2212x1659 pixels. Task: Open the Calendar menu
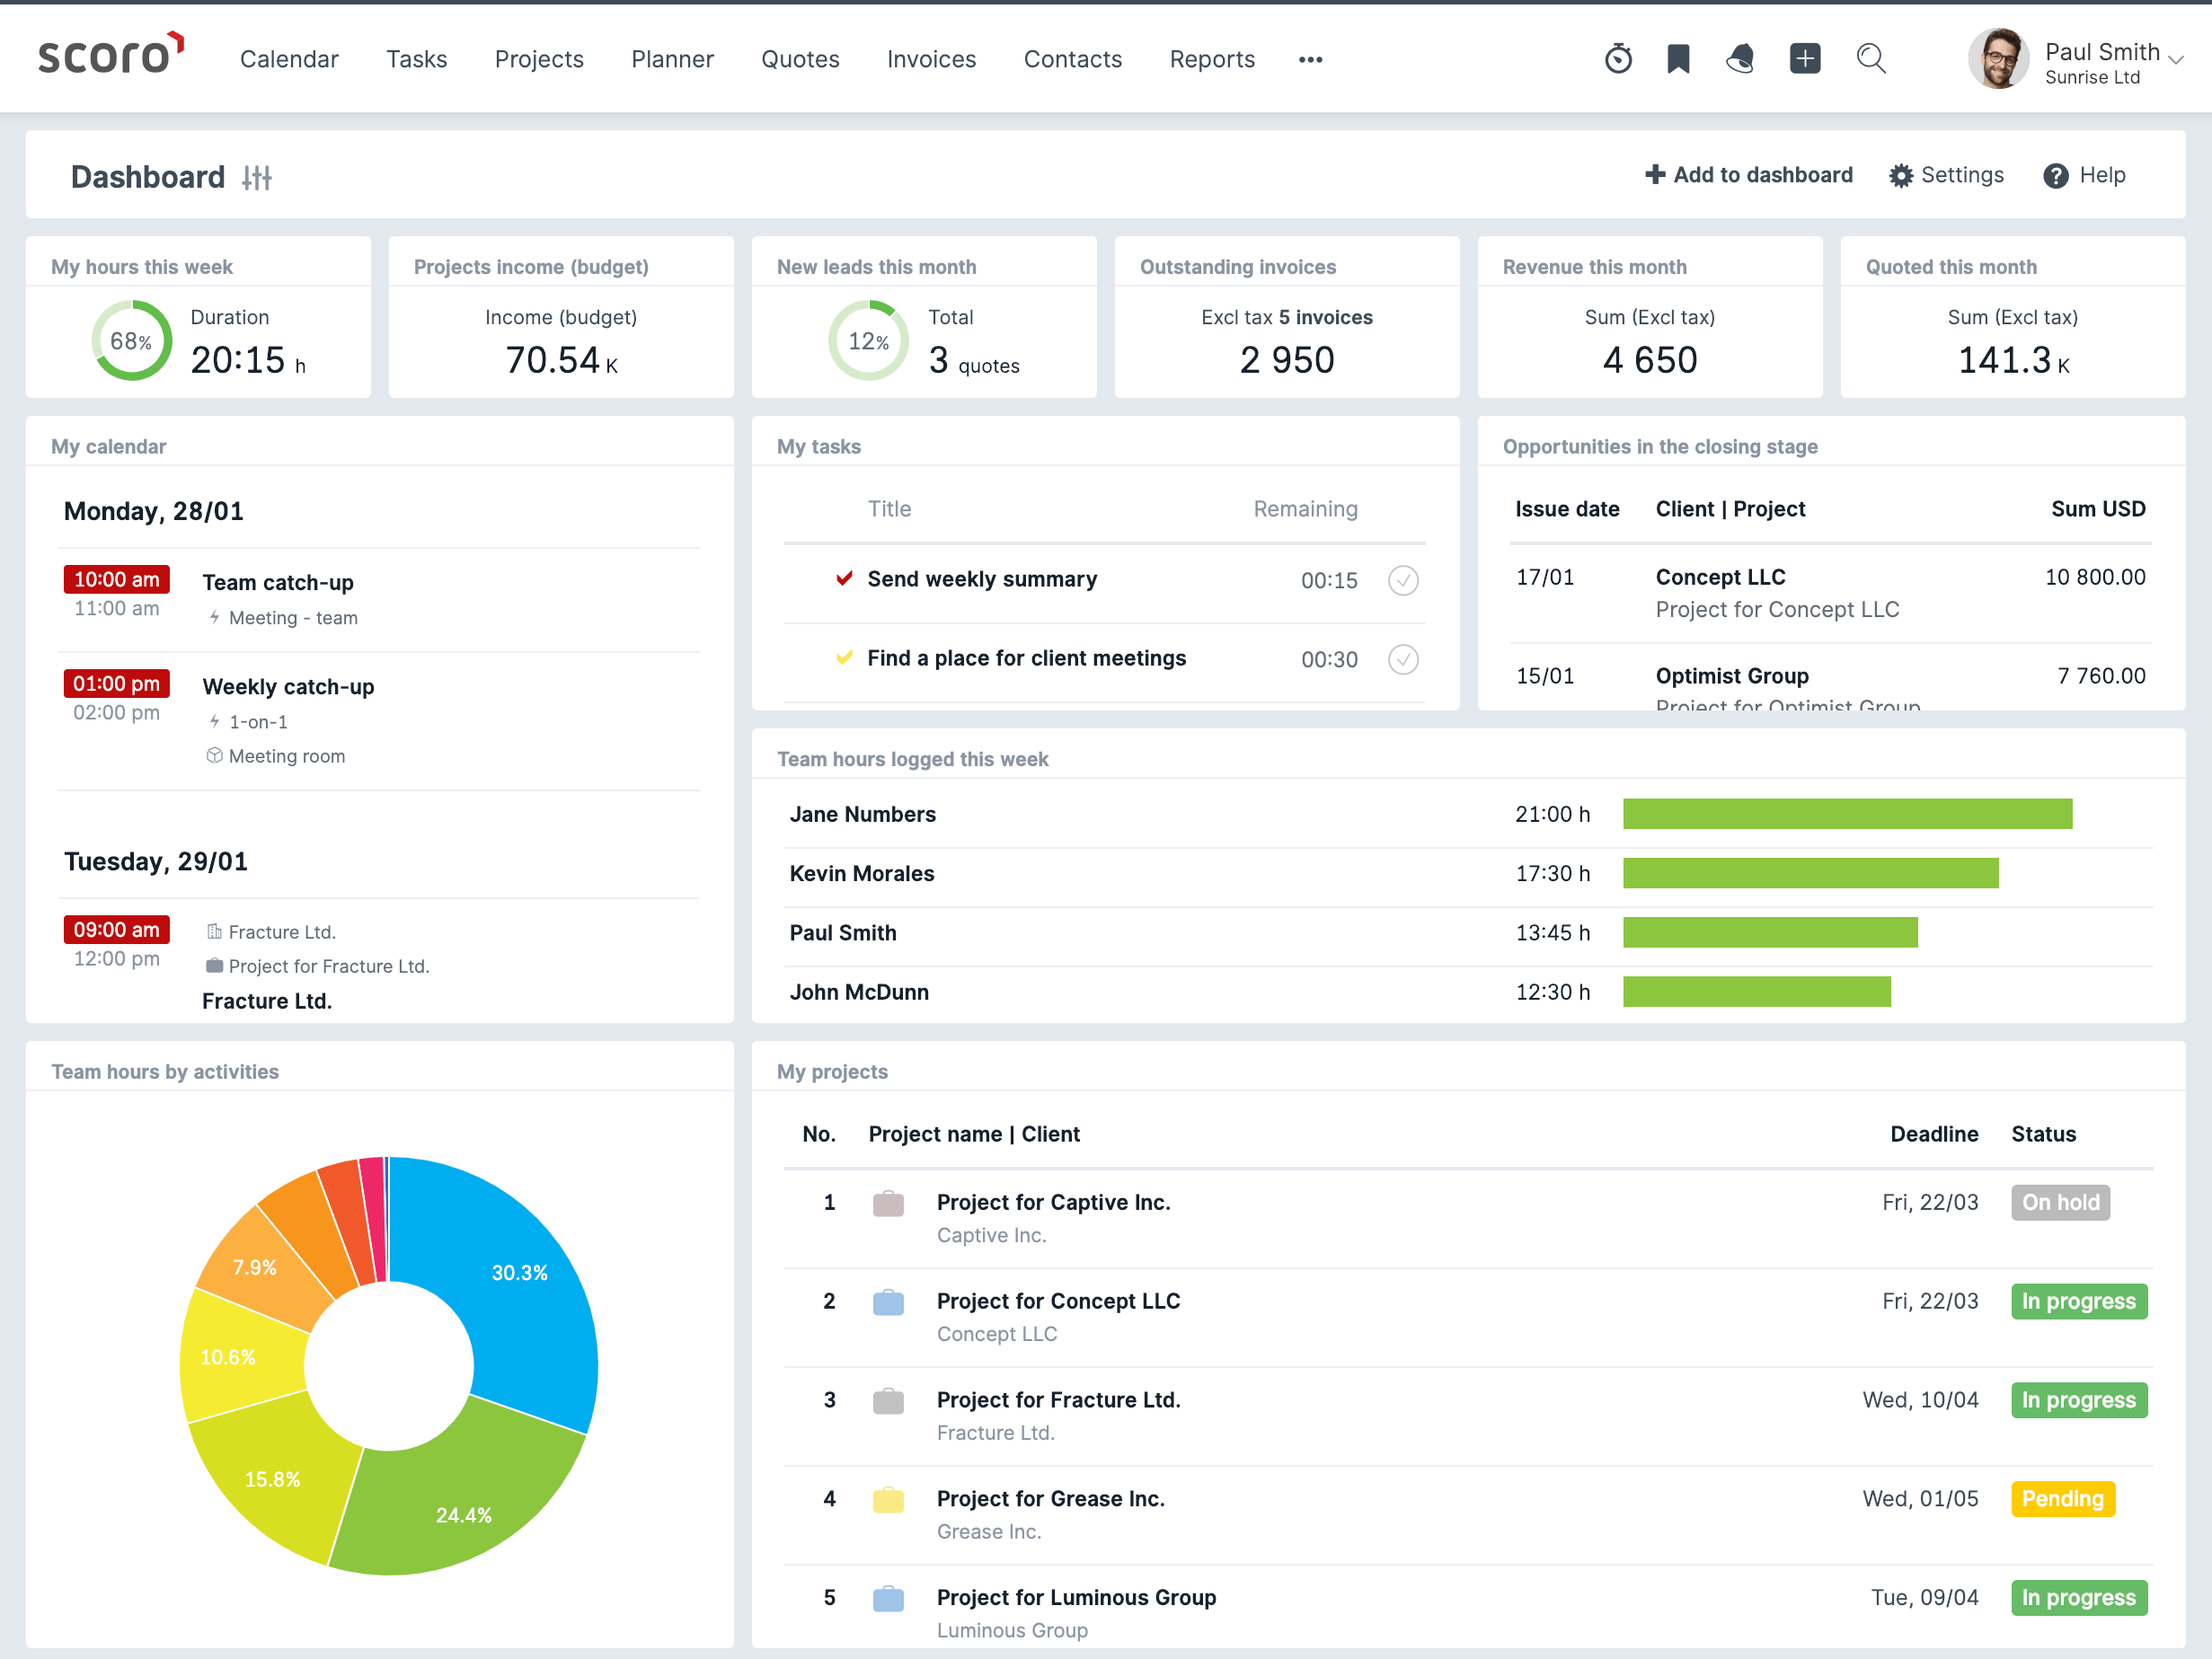pyautogui.click(x=289, y=59)
